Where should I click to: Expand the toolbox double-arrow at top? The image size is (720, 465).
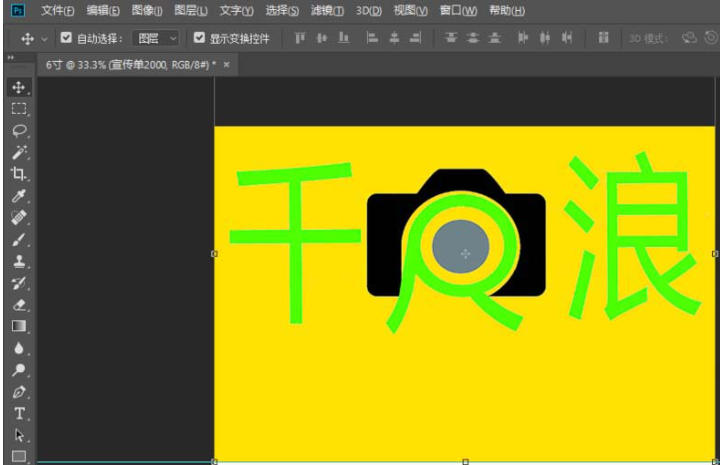[11, 58]
